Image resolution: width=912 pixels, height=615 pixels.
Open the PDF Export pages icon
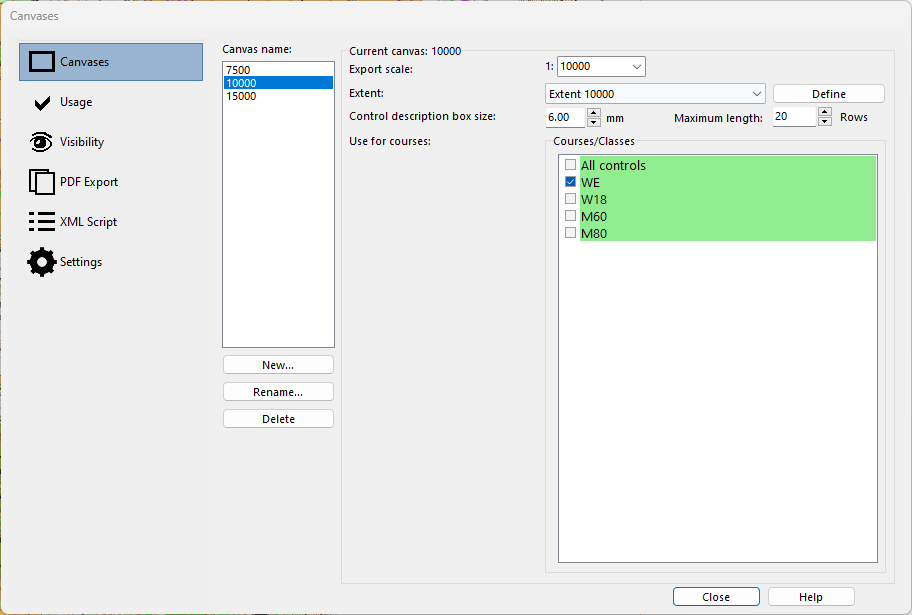pos(41,182)
